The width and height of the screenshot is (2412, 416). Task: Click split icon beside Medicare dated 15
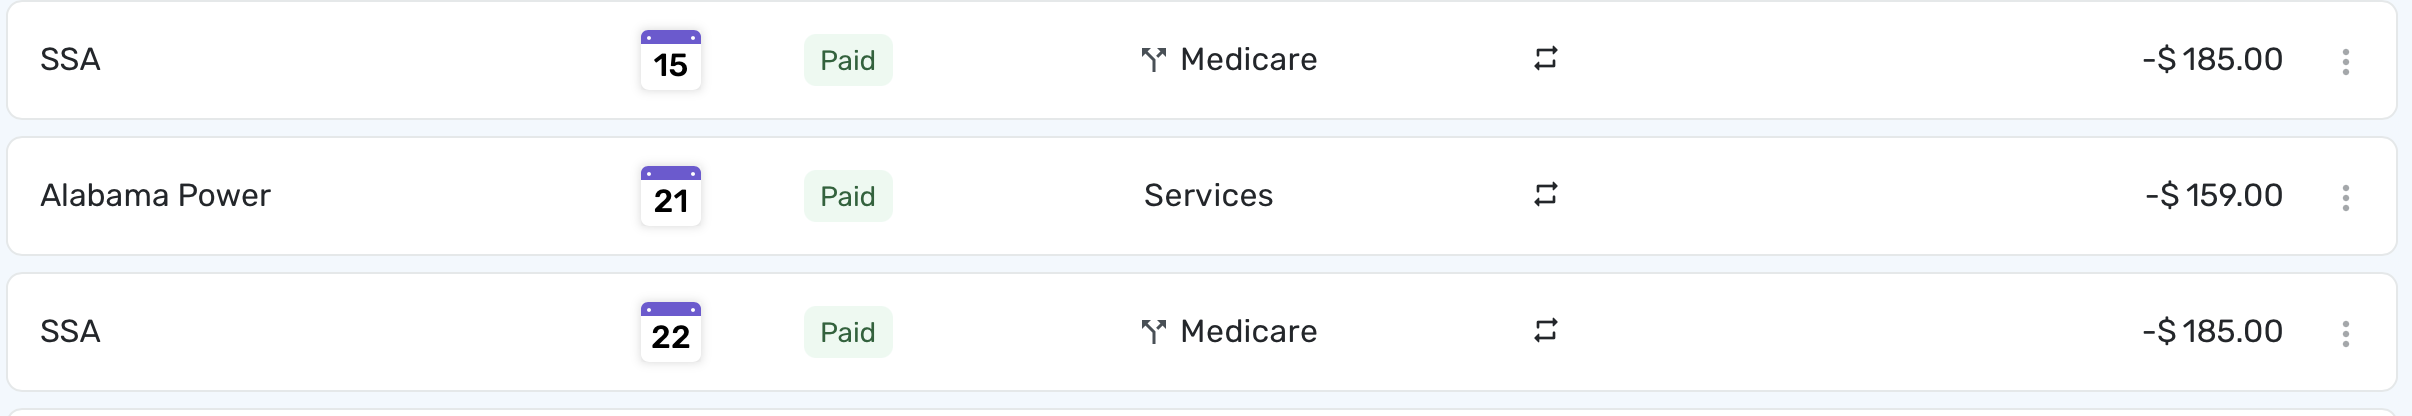1154,61
